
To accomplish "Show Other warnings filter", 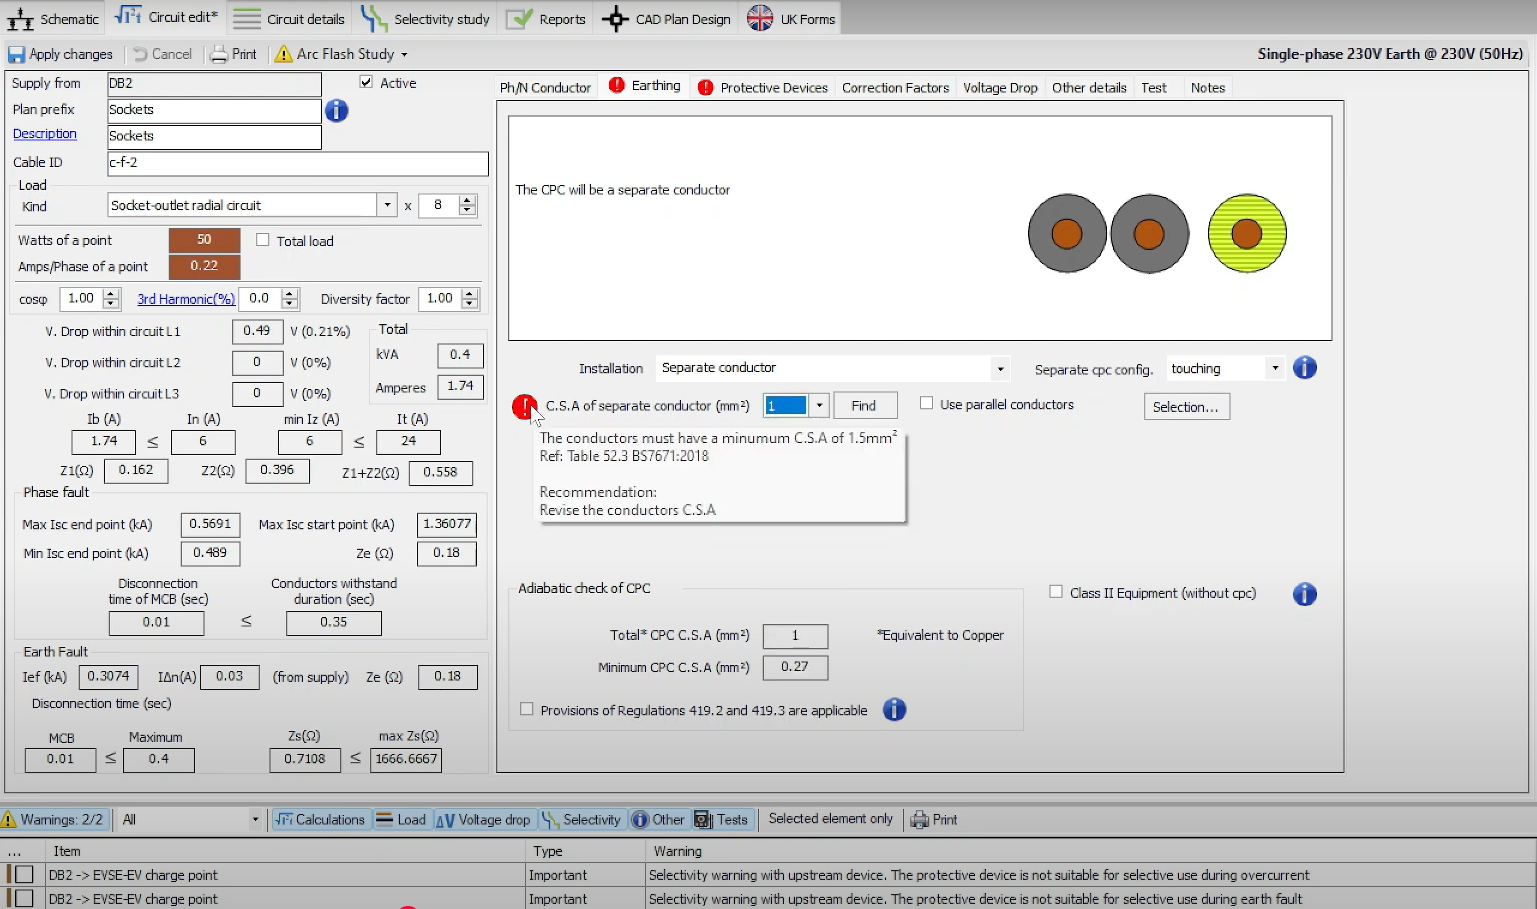I will point(658,819).
